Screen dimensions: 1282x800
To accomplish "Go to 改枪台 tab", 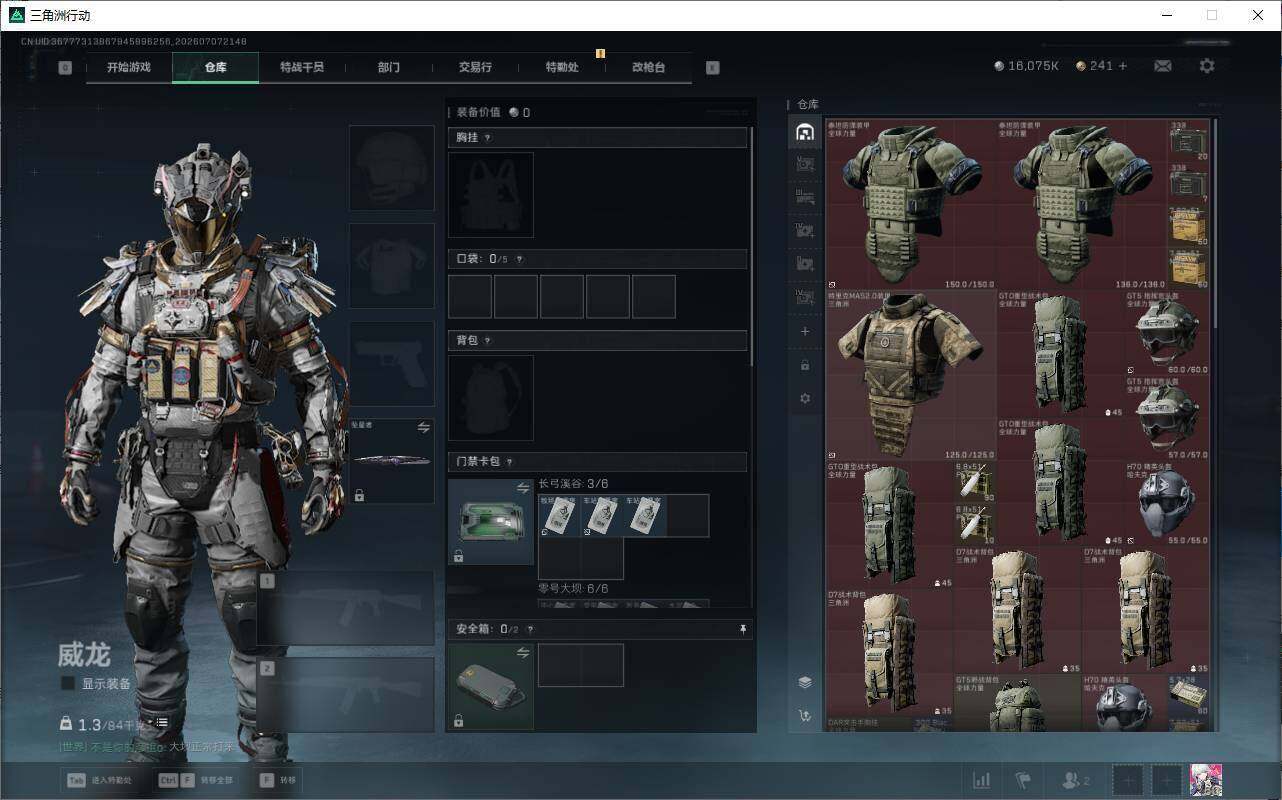I will (648, 67).
